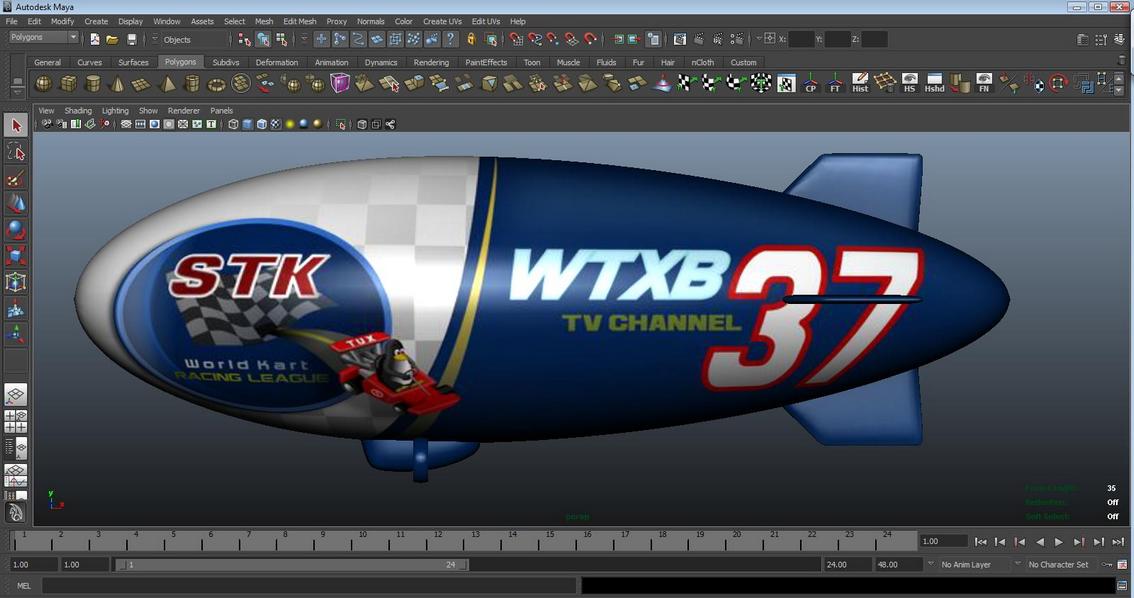
Task: Click the save scene icon
Action: click(131, 40)
